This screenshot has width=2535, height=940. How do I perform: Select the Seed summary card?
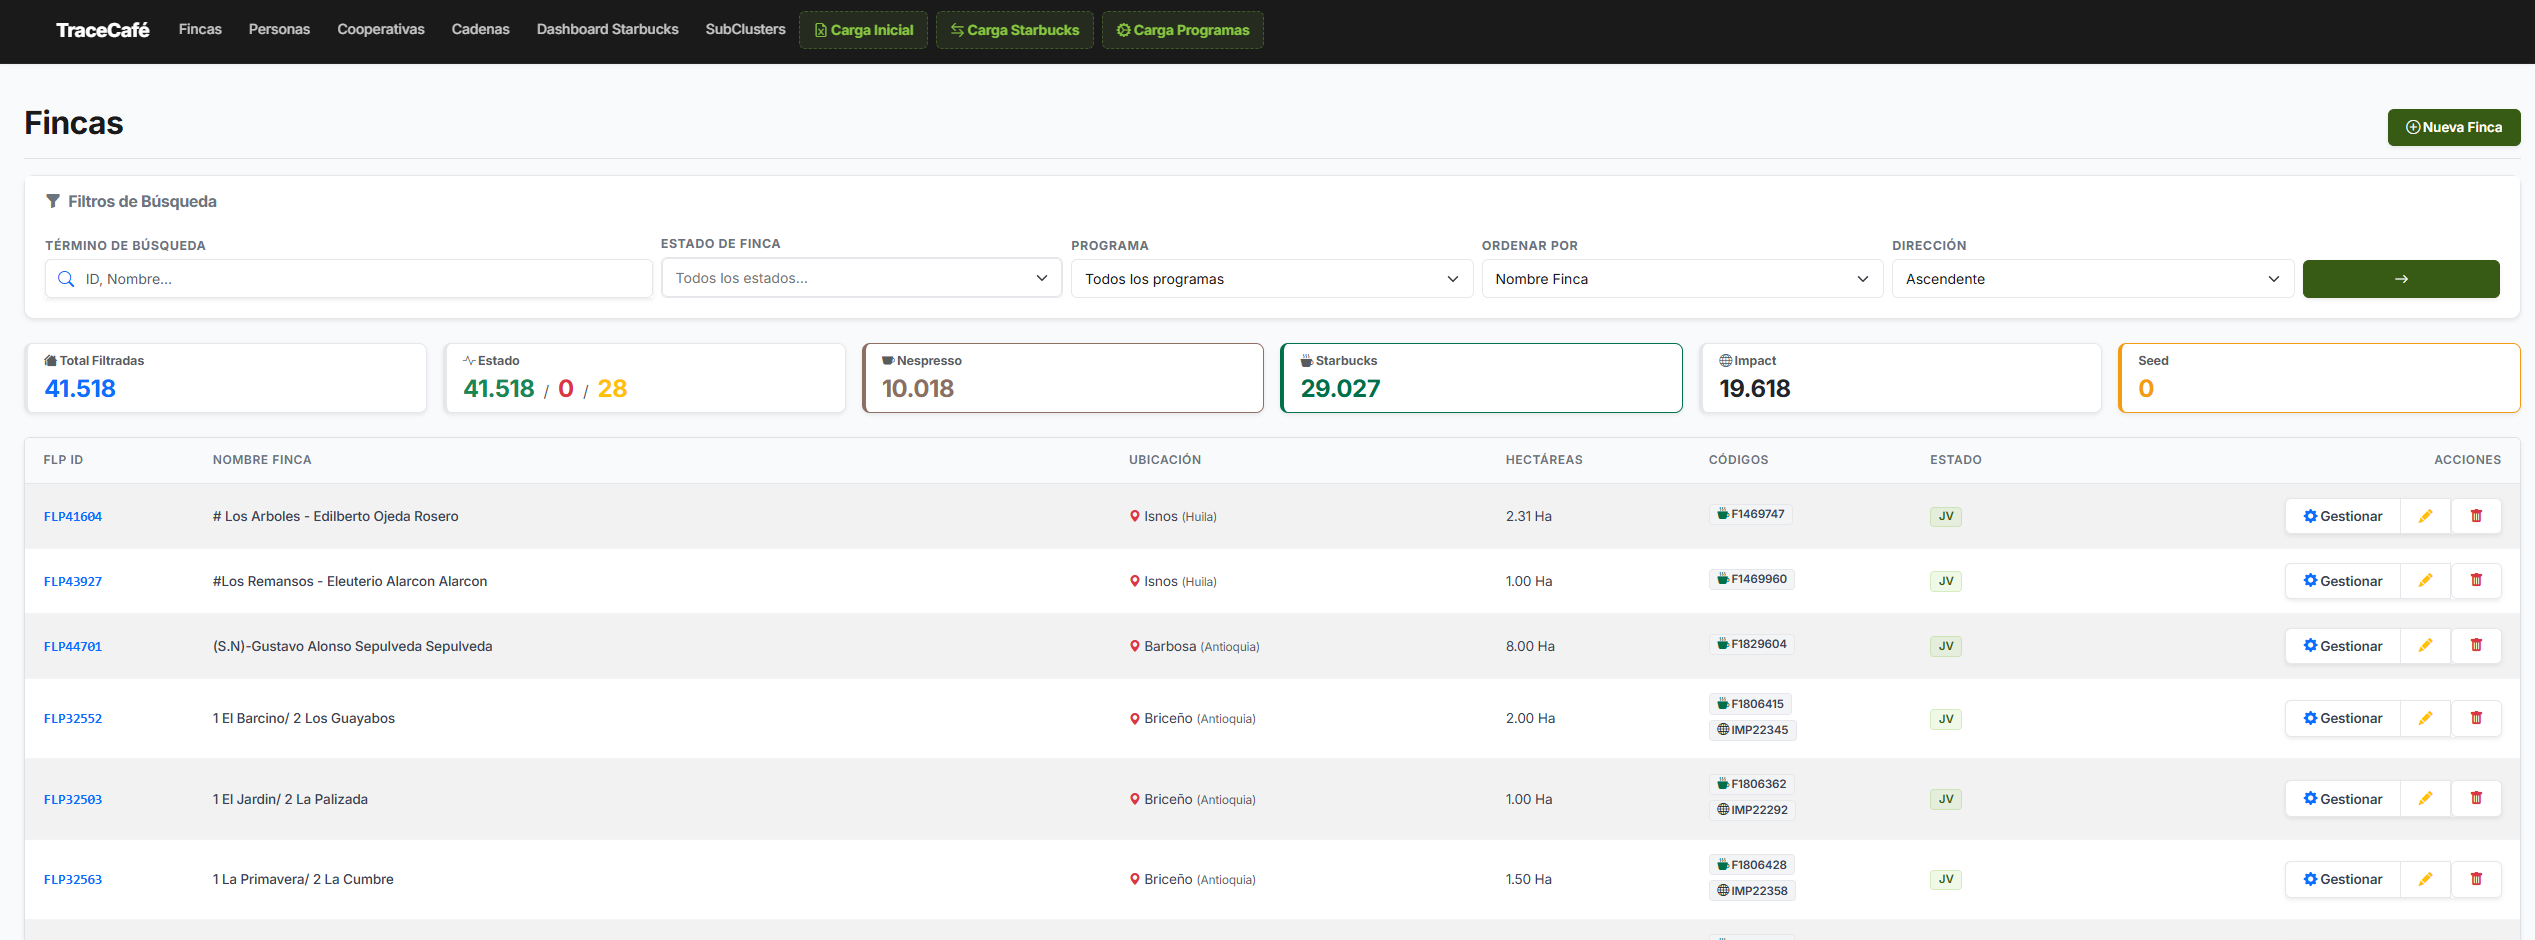pyautogui.click(x=2319, y=378)
